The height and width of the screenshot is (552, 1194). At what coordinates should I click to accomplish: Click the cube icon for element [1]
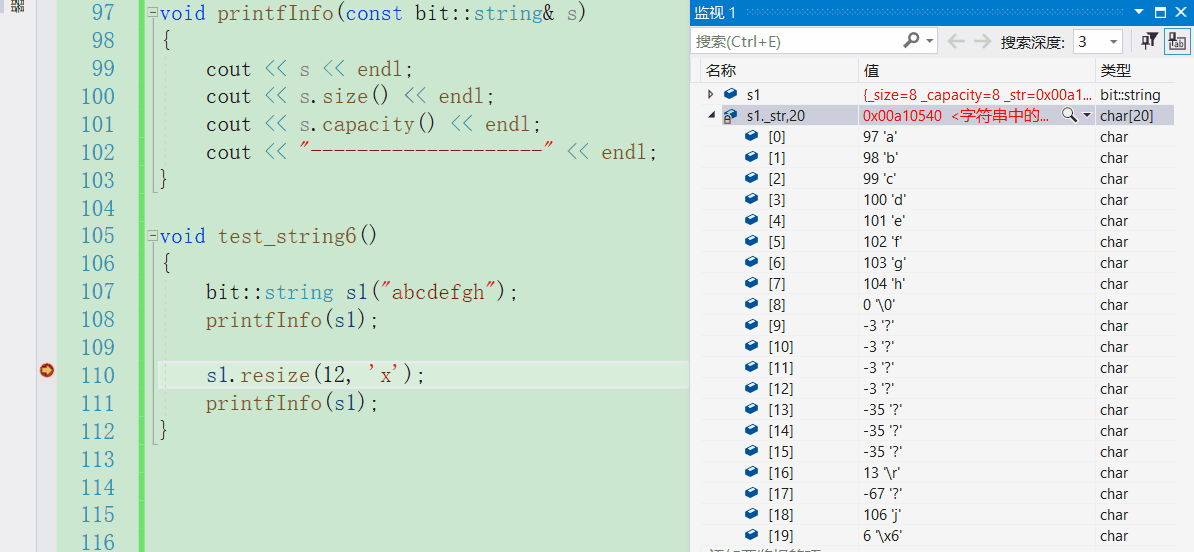752,157
